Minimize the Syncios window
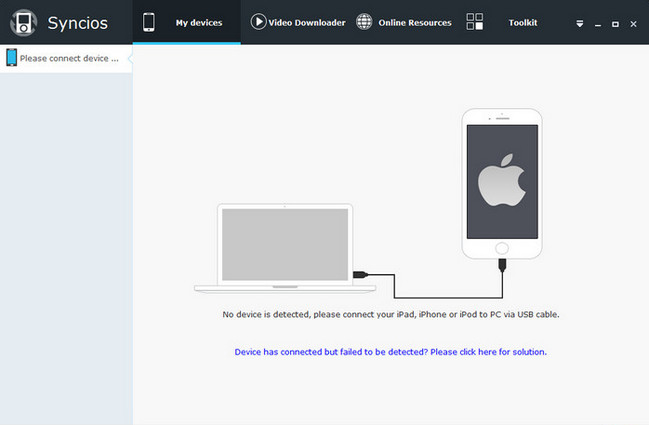The height and width of the screenshot is (425, 649). [x=598, y=23]
